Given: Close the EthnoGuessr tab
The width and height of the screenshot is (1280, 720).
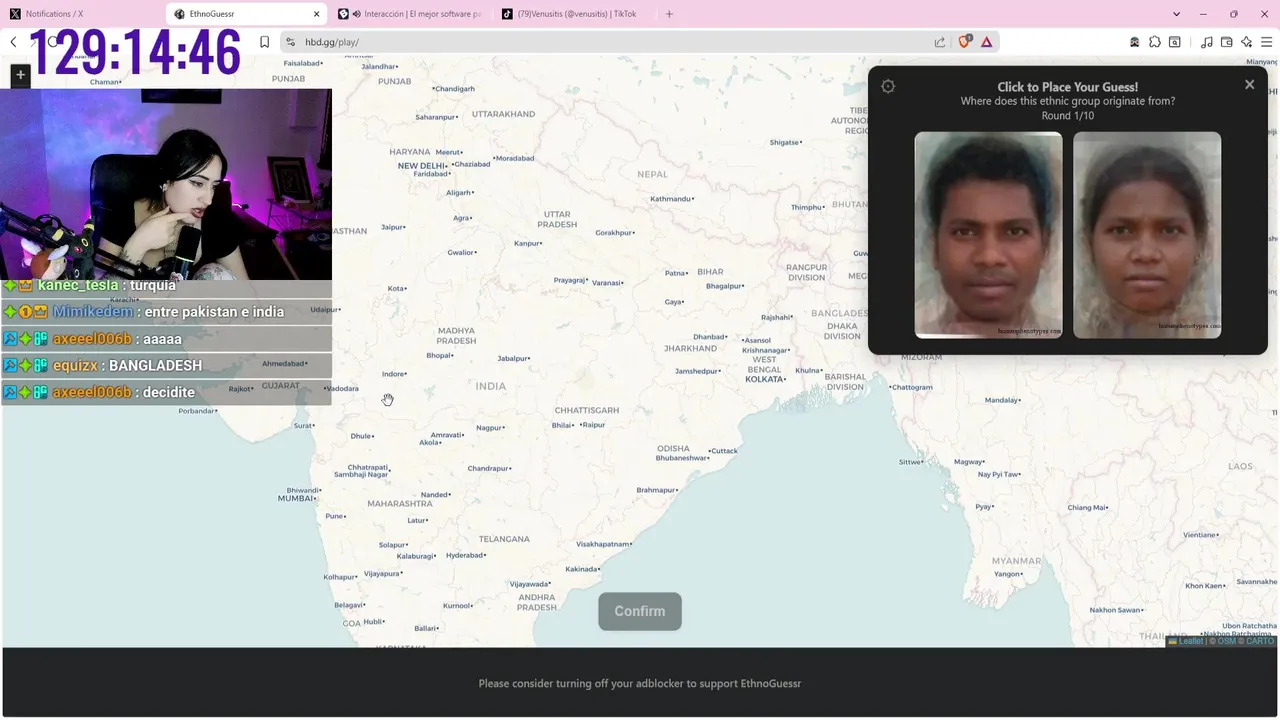Looking at the screenshot, I should tap(317, 14).
